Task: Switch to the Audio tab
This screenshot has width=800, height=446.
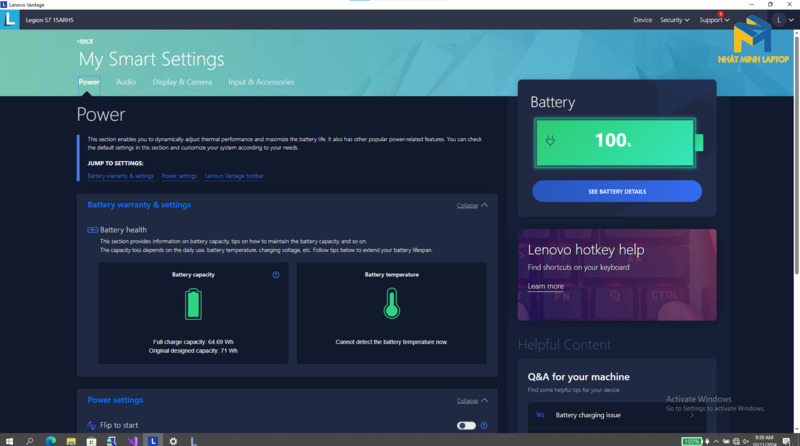Action: (126, 82)
